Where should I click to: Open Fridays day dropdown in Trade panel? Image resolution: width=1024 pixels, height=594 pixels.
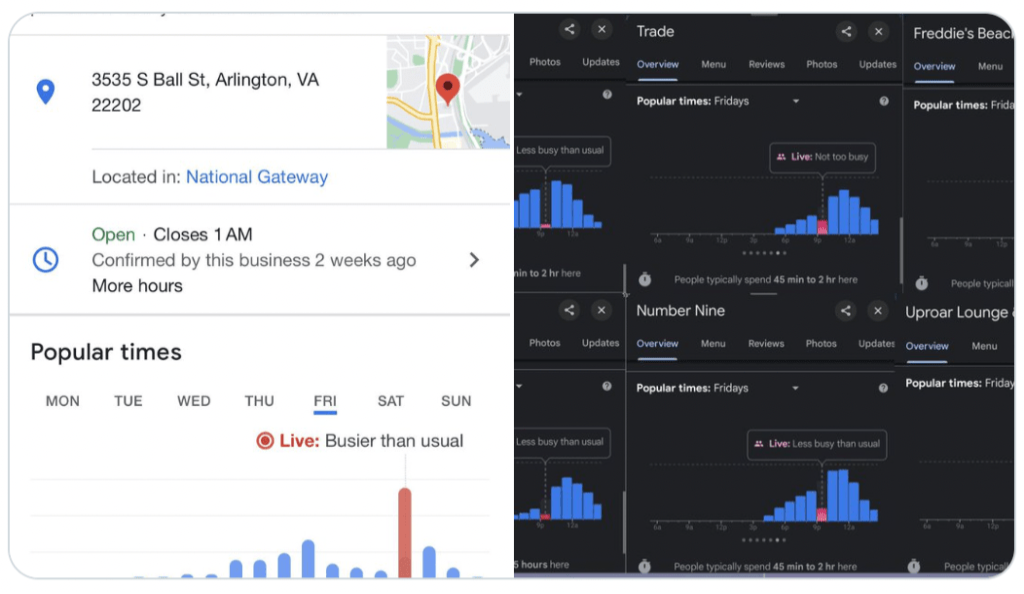pos(796,101)
